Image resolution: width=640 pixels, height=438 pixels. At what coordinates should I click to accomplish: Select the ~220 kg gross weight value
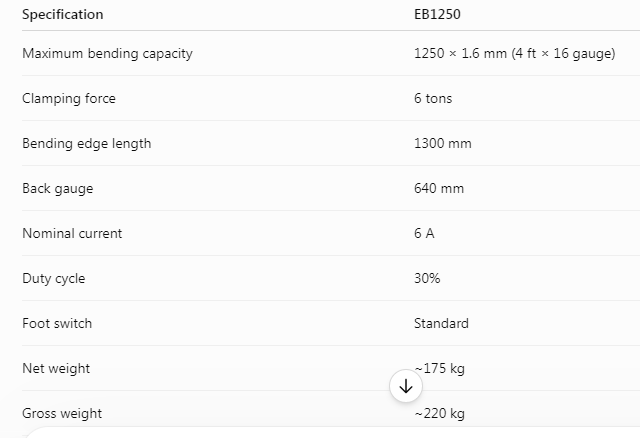pyautogui.click(x=440, y=413)
